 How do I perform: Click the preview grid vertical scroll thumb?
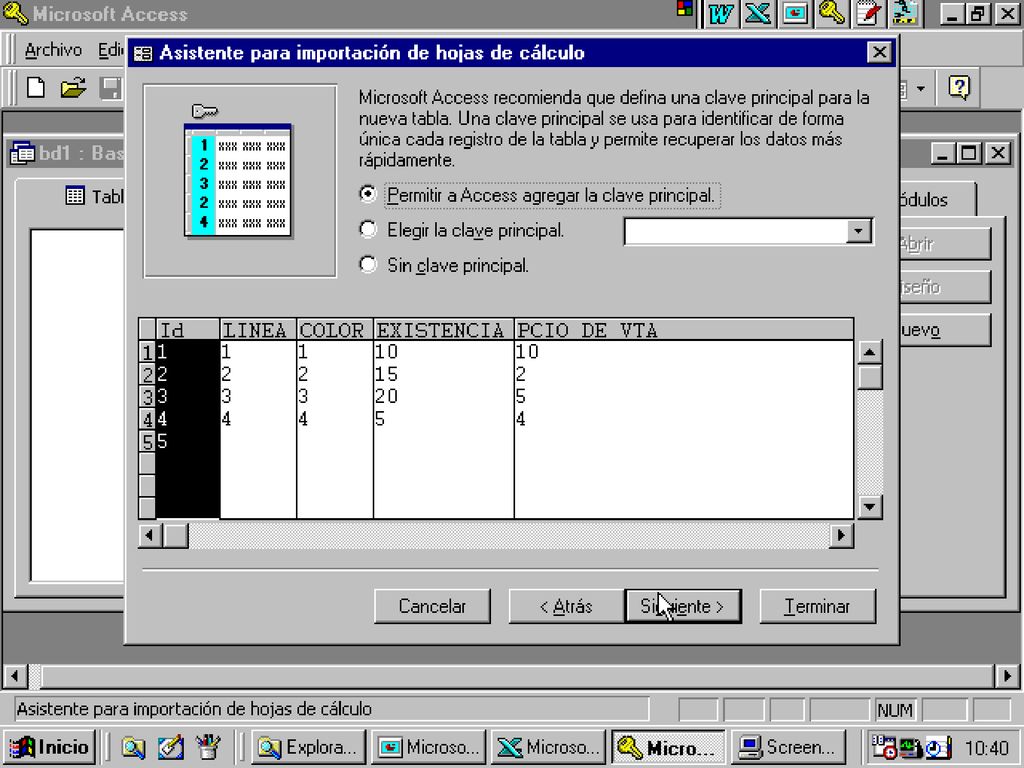tap(869, 377)
